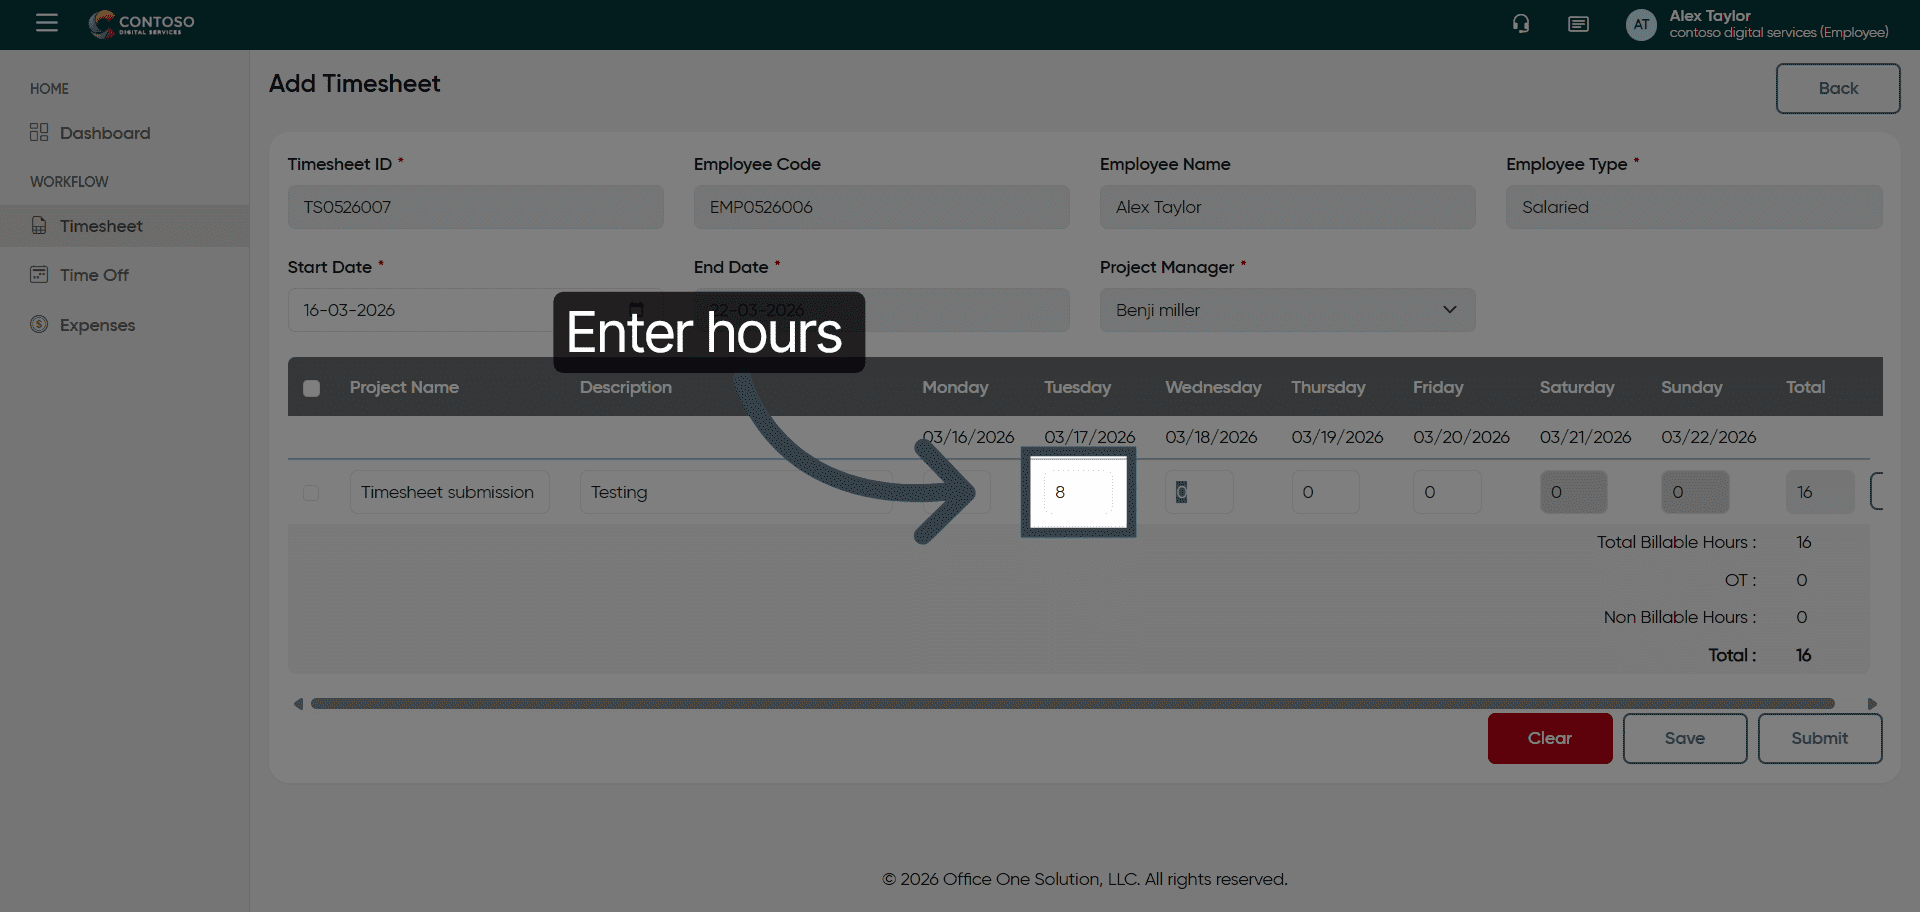
Task: Click the Tuesday hours input field
Action: point(1078,492)
